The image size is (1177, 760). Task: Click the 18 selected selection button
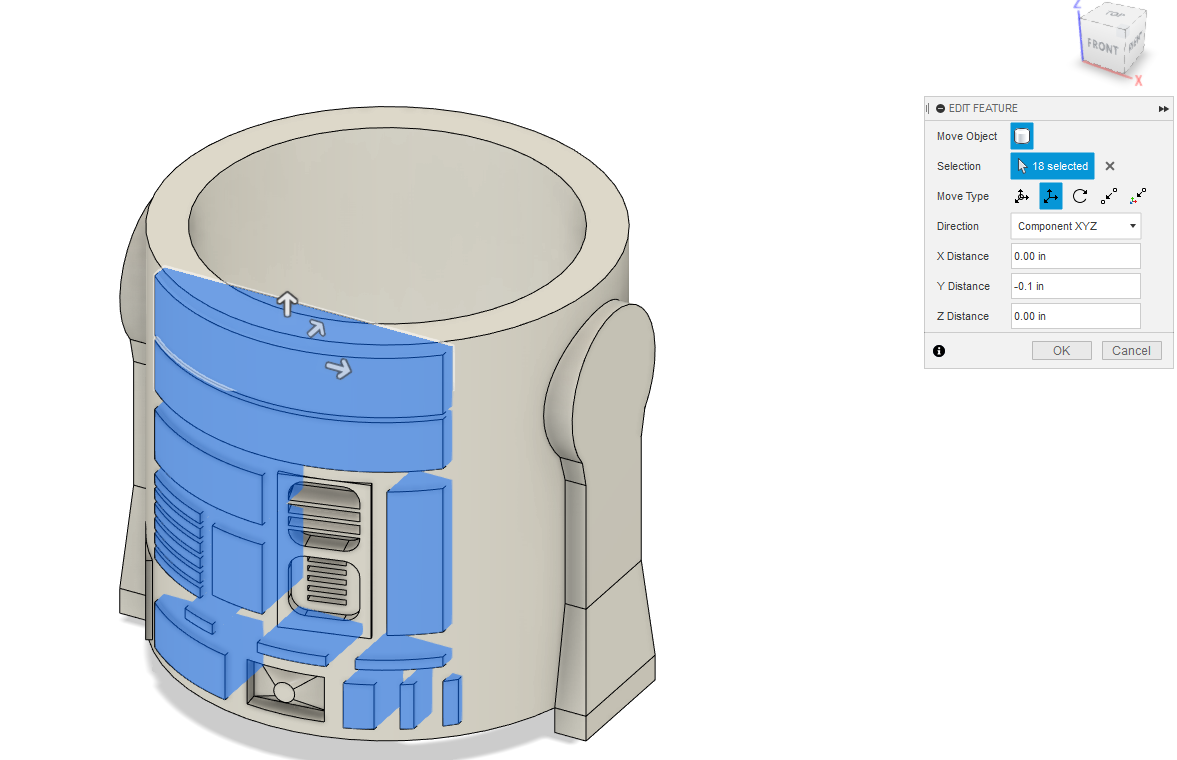(x=1052, y=166)
